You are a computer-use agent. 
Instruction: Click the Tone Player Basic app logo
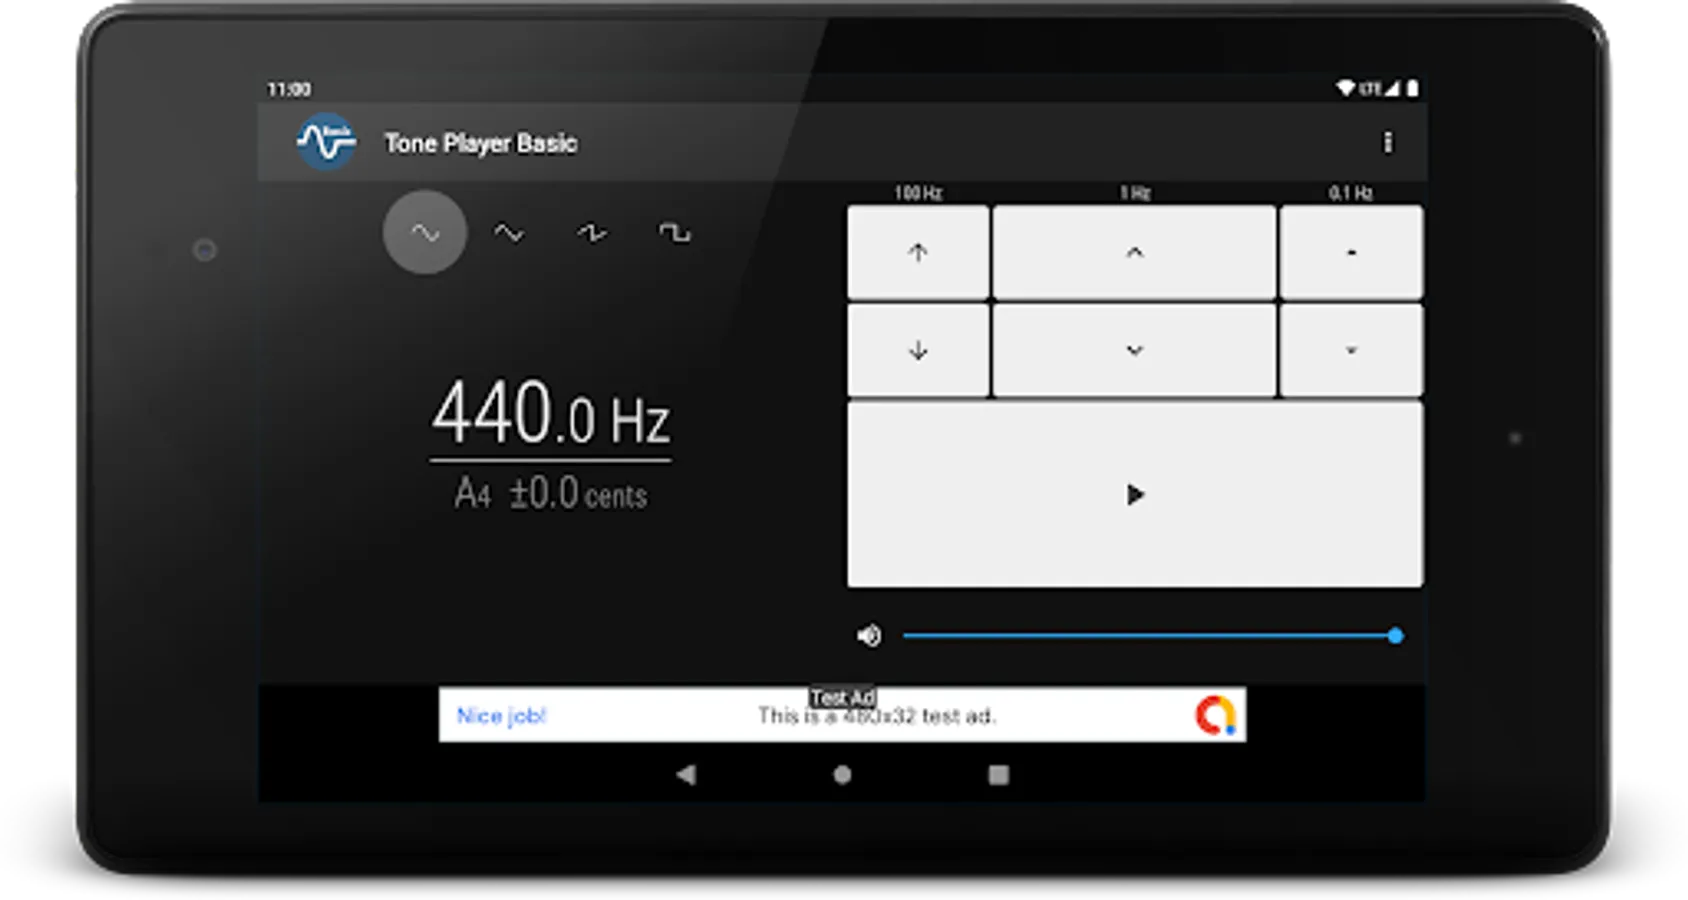pos(326,141)
